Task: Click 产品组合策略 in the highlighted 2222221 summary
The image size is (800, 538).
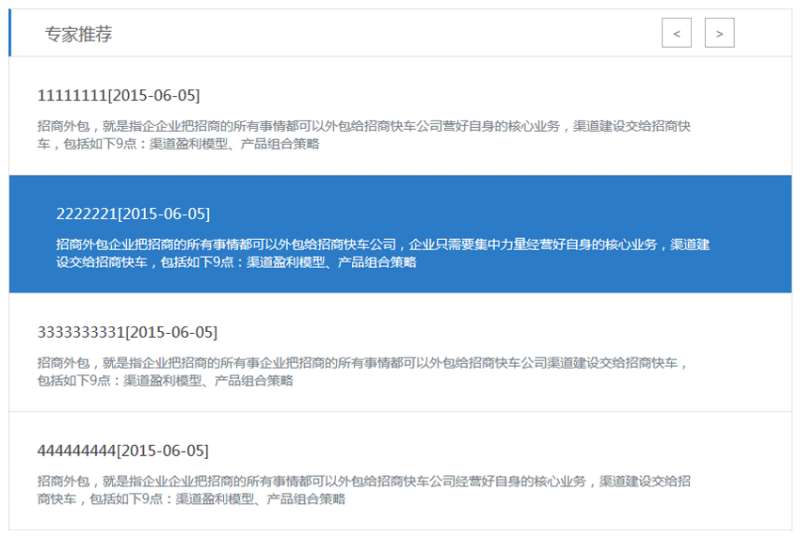Action: (377, 262)
